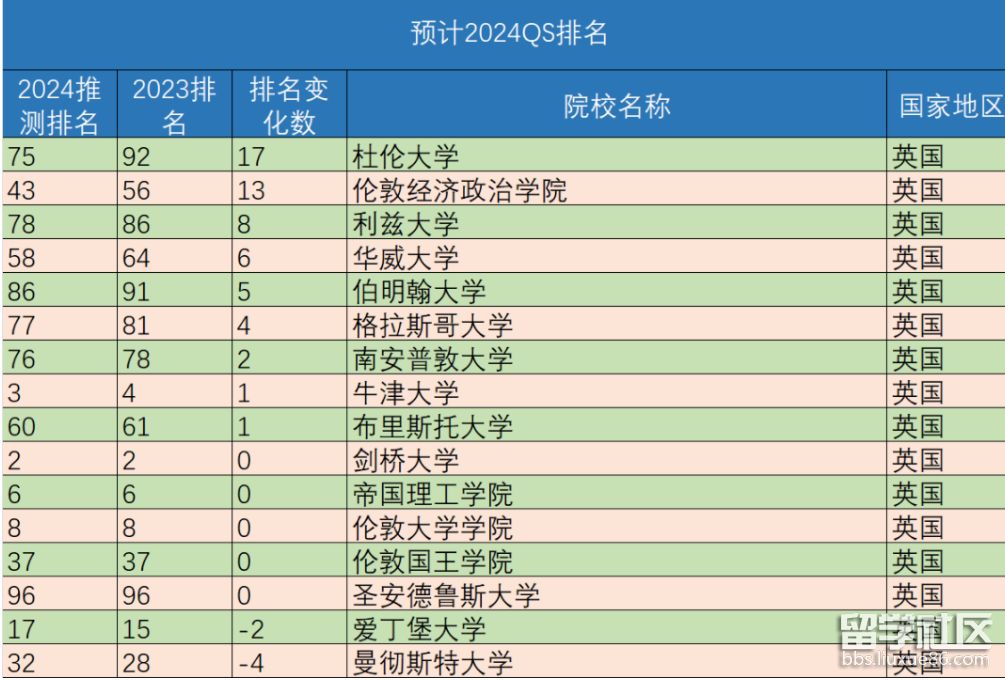Click 2023 rank 61 for 布里斯托大学
This screenshot has width=1005, height=681.
point(136,427)
